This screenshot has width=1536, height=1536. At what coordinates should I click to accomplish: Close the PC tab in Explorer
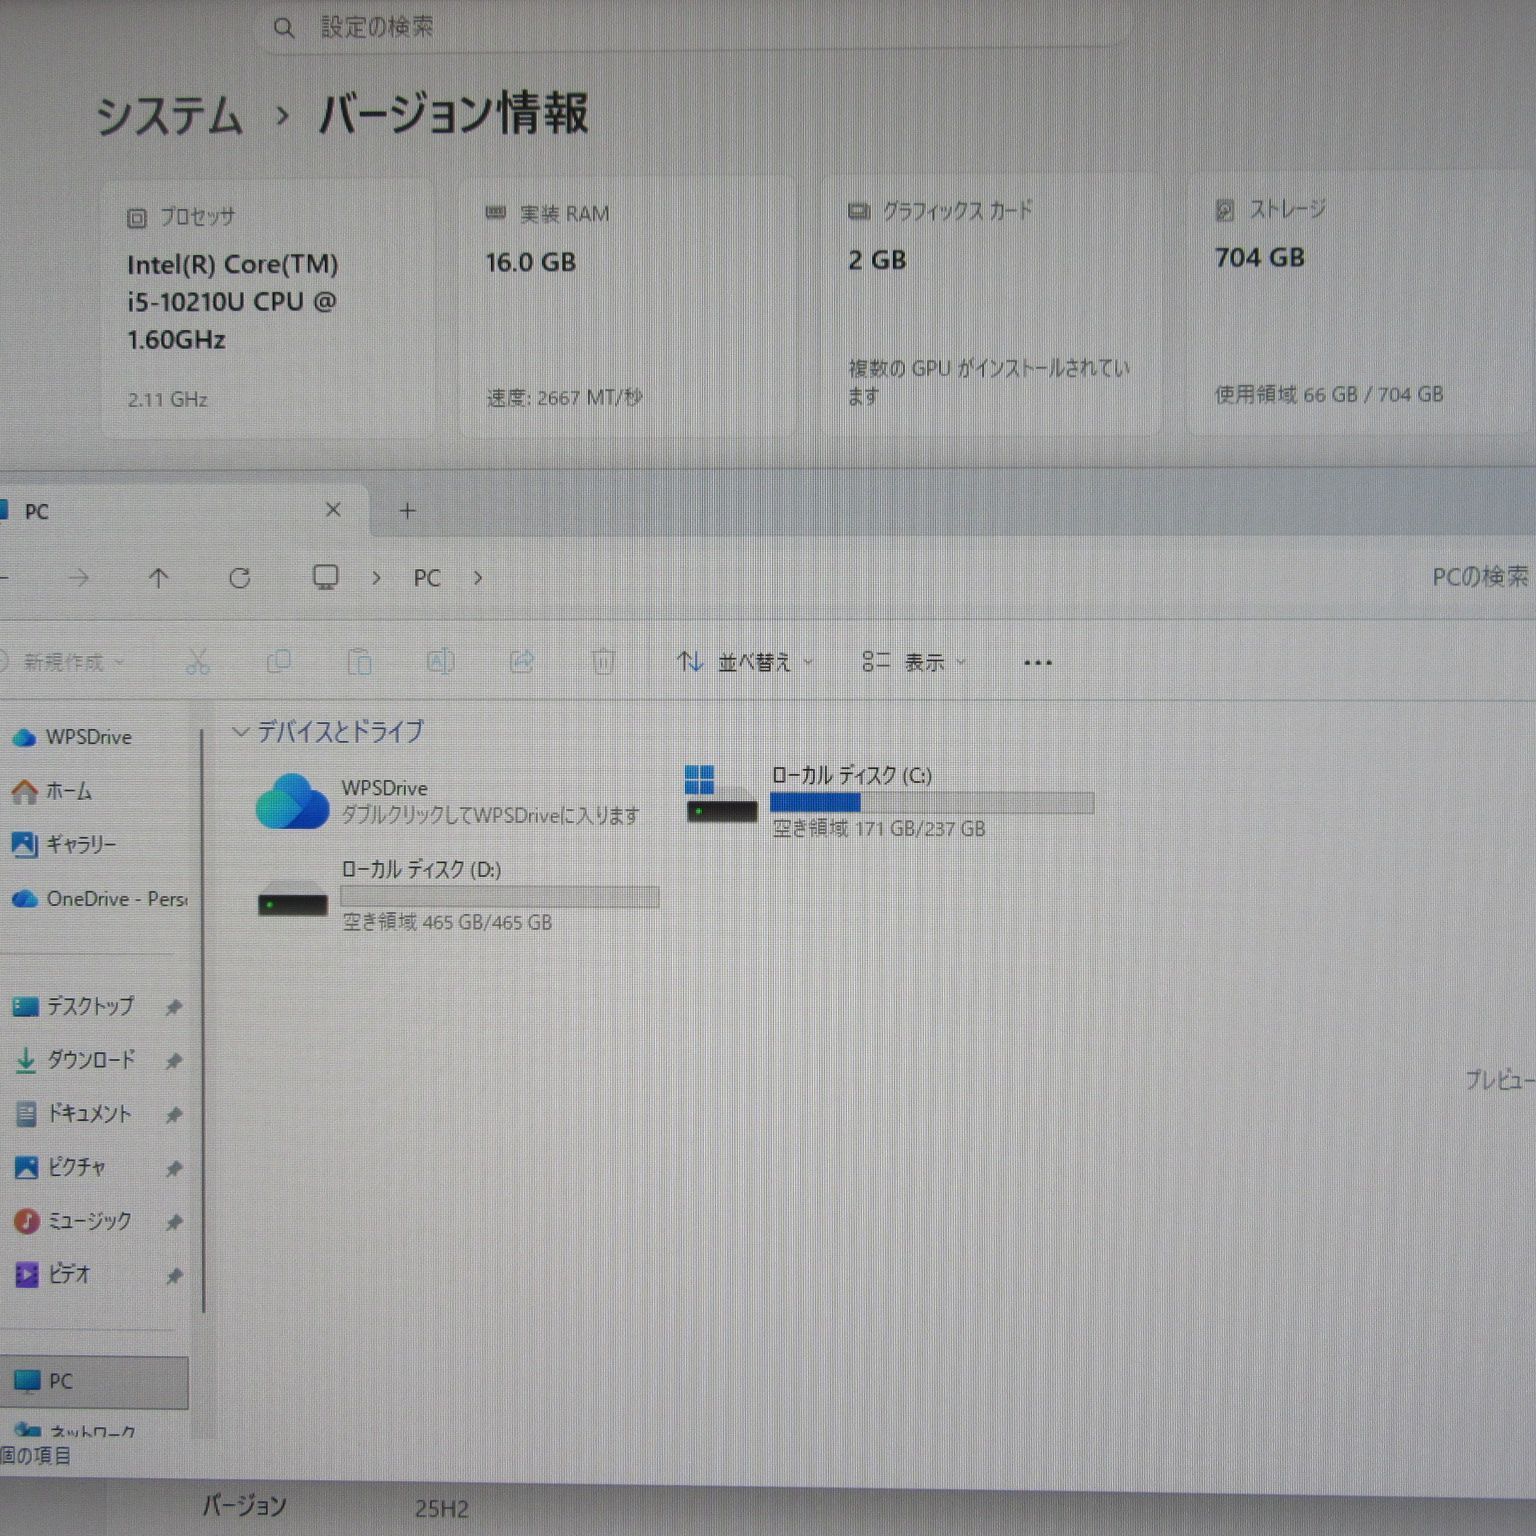[333, 510]
